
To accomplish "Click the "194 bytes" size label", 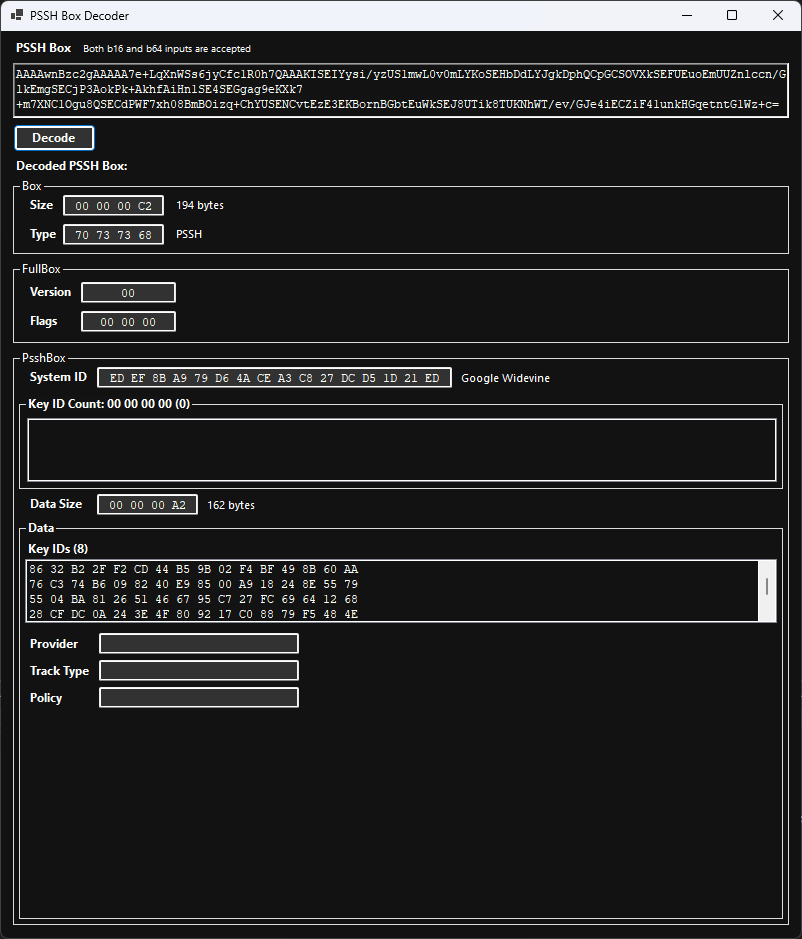I will 200,205.
